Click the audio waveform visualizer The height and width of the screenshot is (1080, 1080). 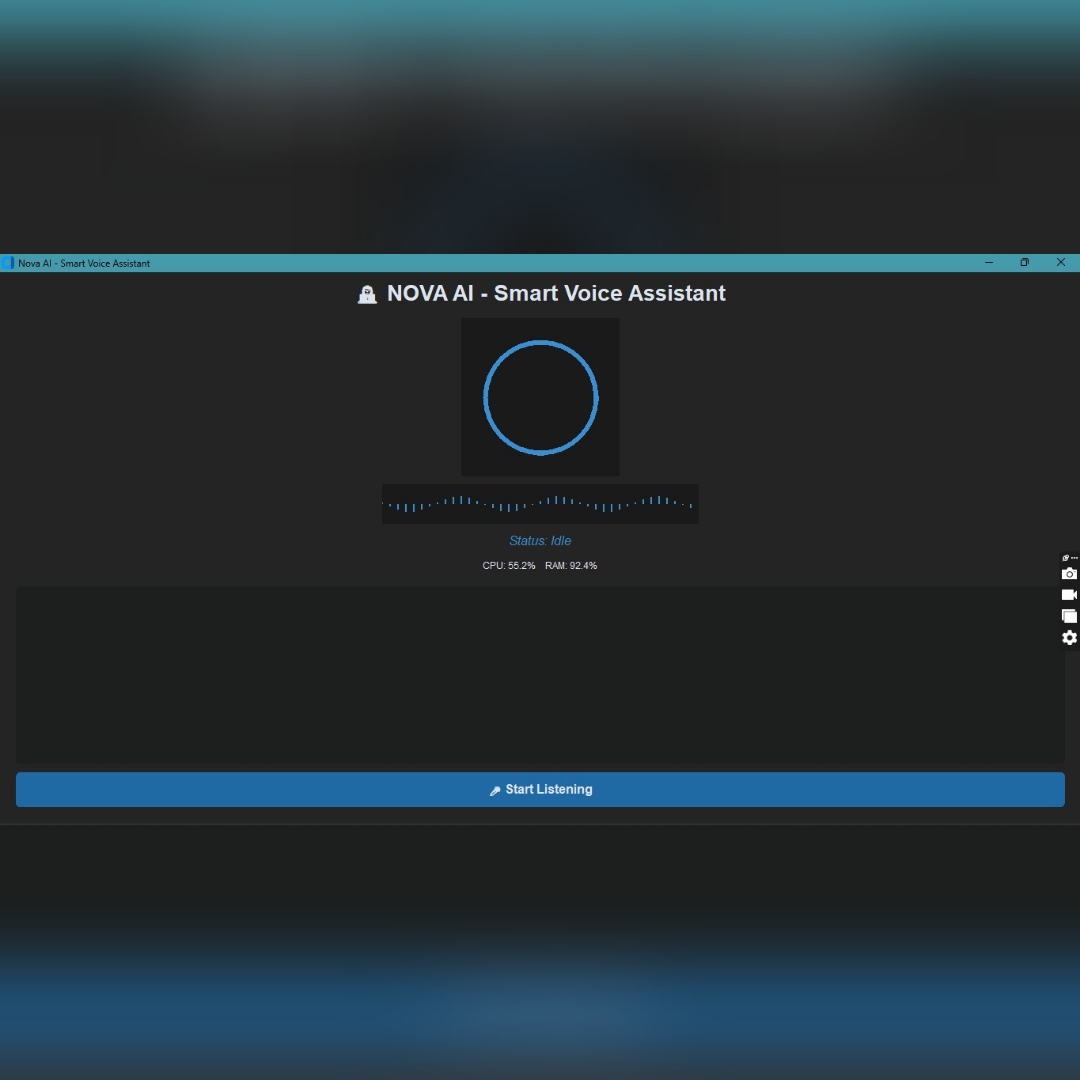point(540,504)
